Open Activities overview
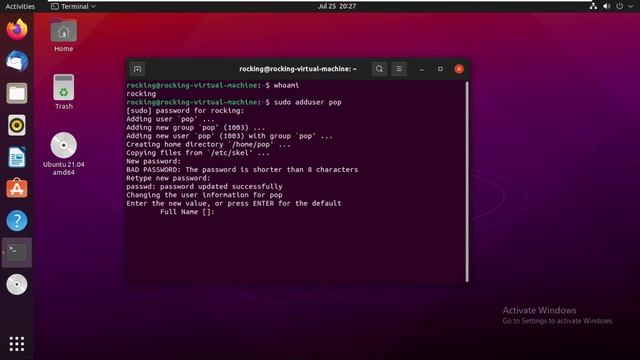640x360 pixels. coord(20,6)
